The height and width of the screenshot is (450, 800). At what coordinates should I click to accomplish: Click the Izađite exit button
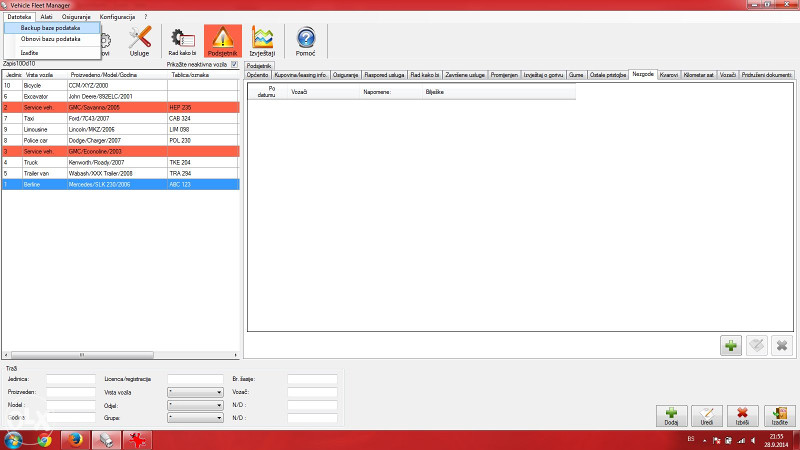780,416
